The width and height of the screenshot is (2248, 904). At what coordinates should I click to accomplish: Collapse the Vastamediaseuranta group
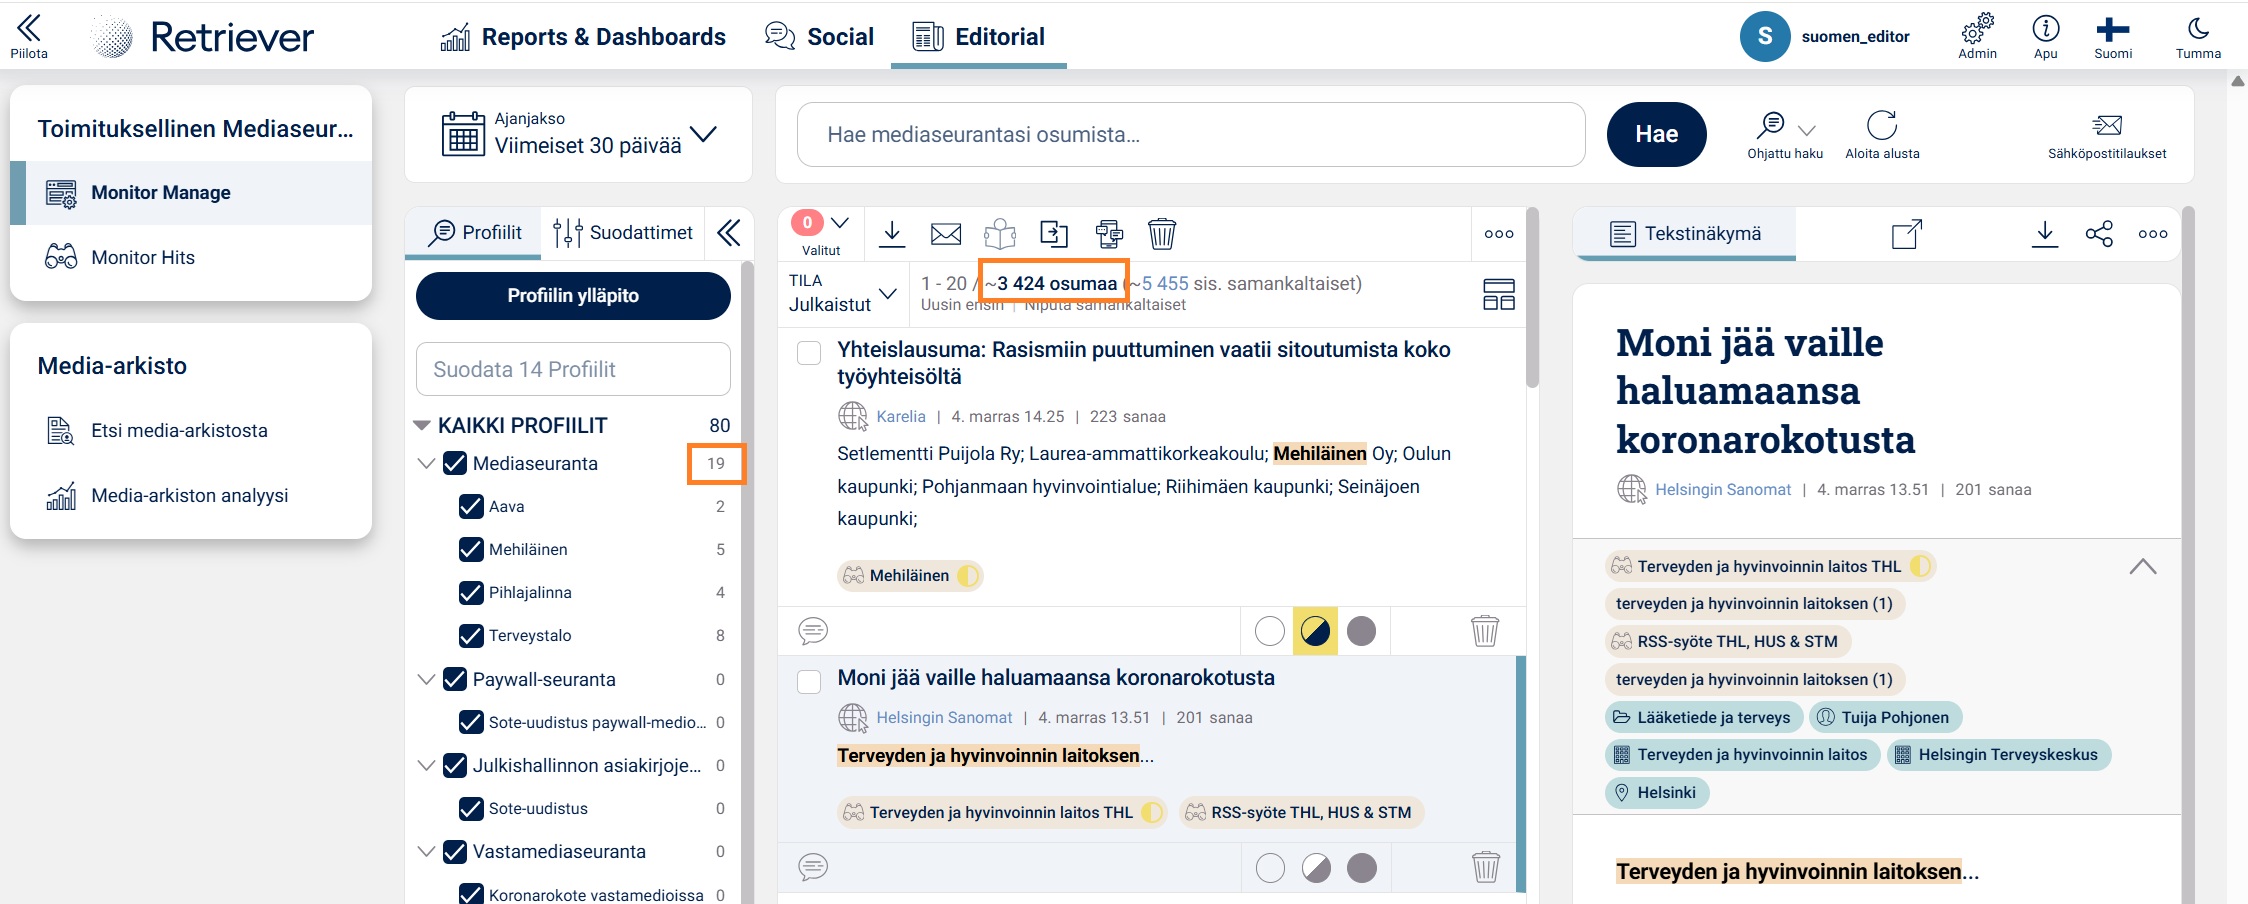coord(426,851)
